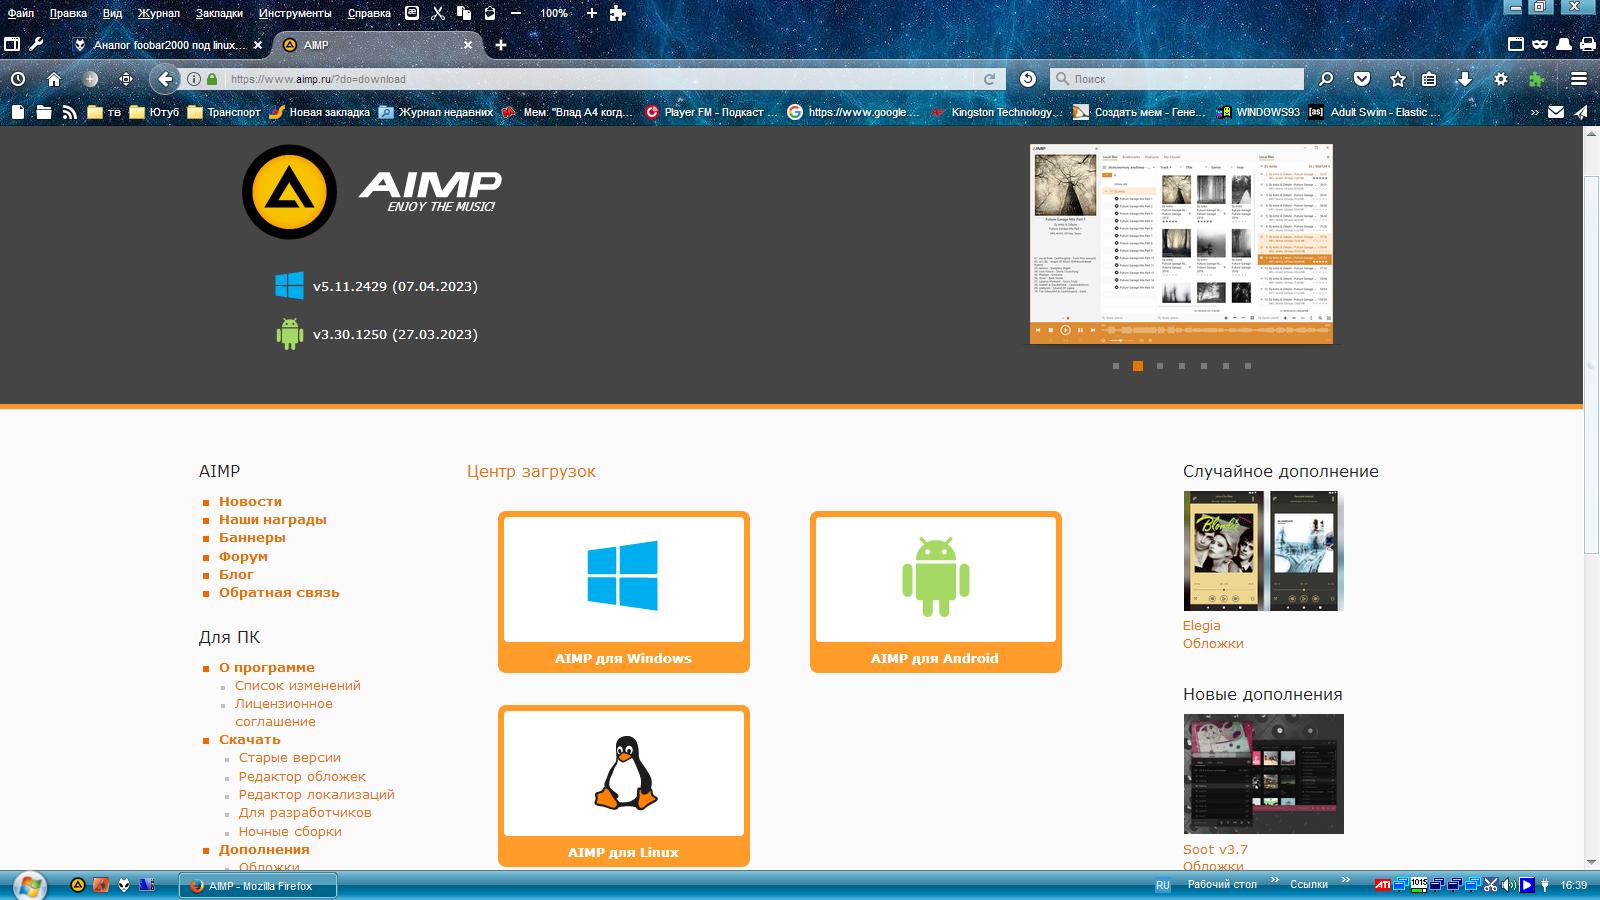Bookmark this page with the star icon

click(x=1398, y=79)
